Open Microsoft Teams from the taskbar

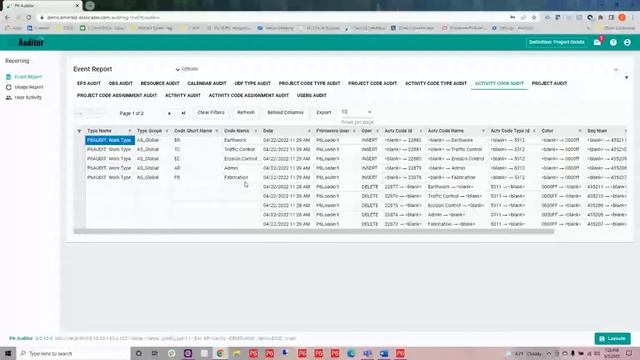pos(367,353)
